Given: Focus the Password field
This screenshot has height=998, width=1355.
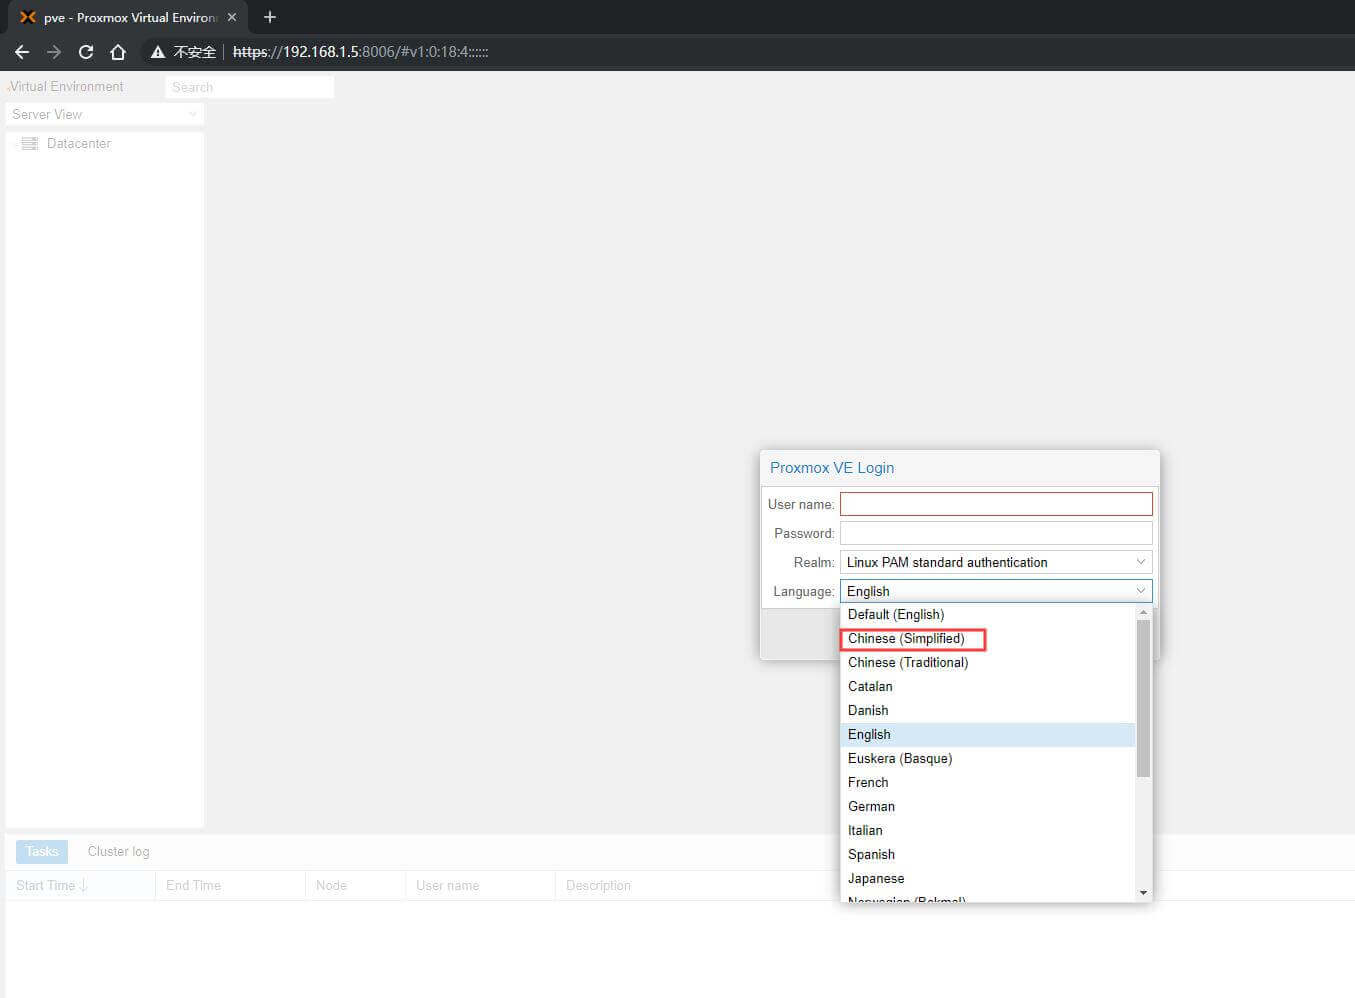Looking at the screenshot, I should 995,533.
